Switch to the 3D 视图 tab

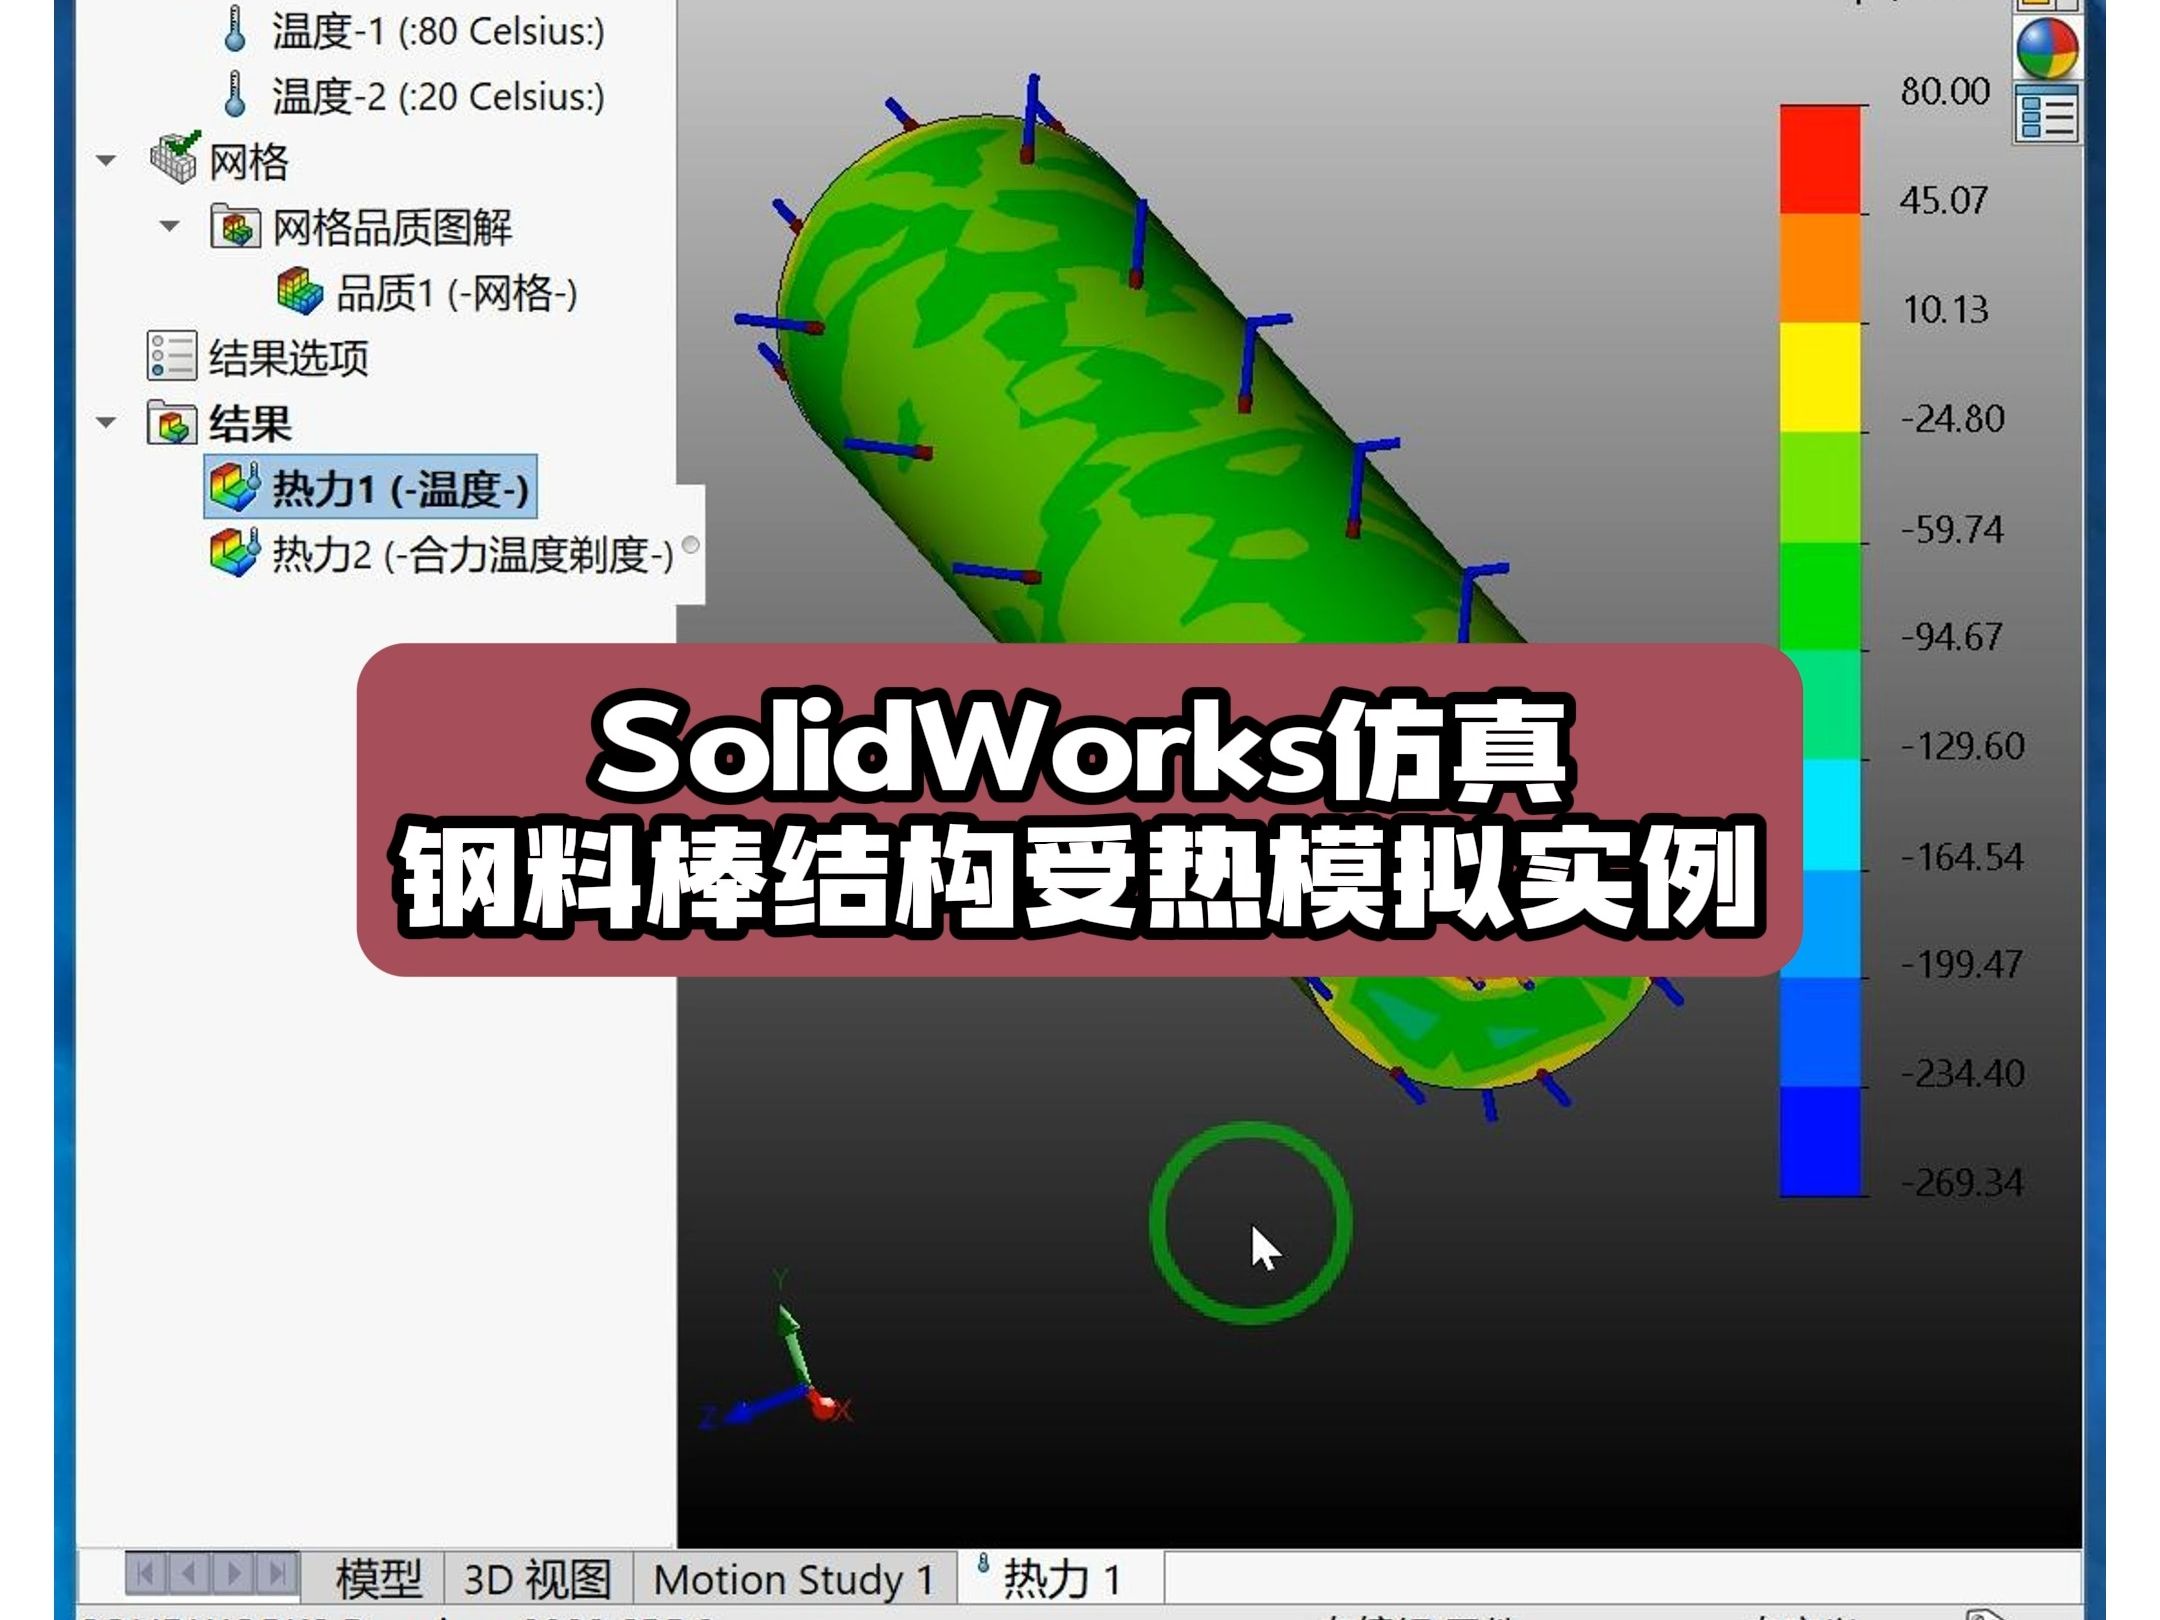[537, 1579]
